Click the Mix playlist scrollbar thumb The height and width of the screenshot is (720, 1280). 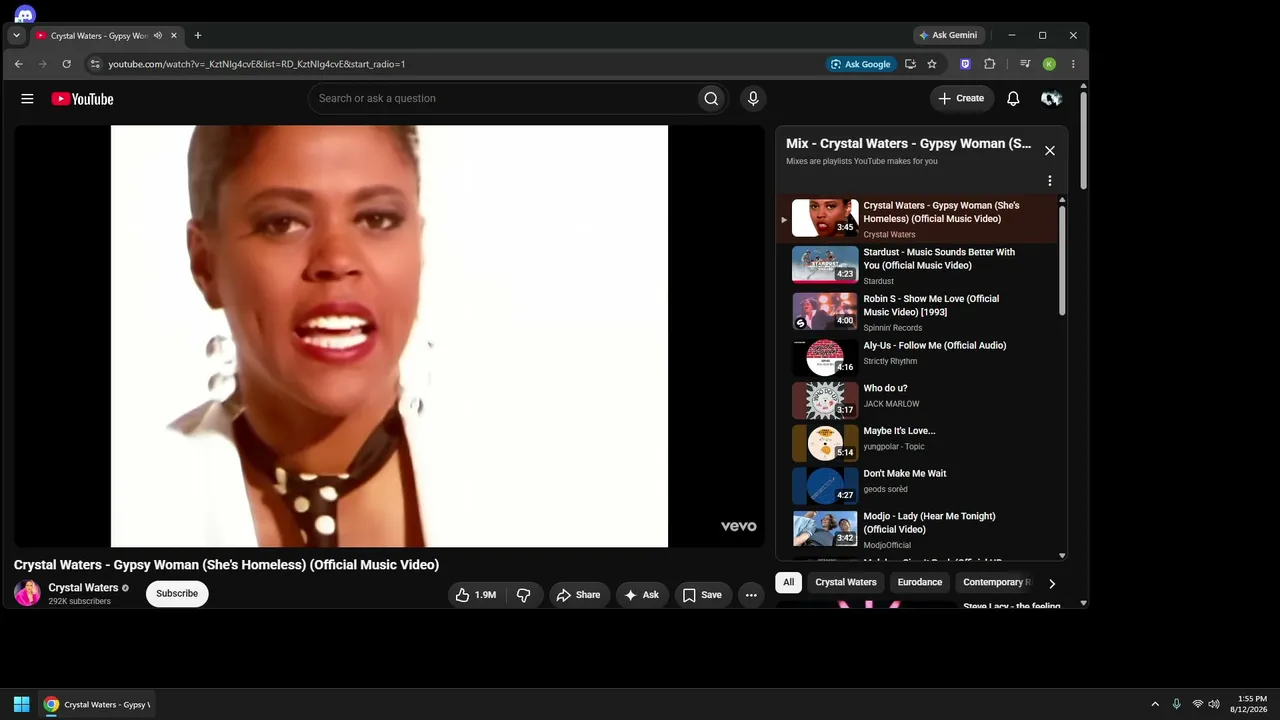(1061, 261)
